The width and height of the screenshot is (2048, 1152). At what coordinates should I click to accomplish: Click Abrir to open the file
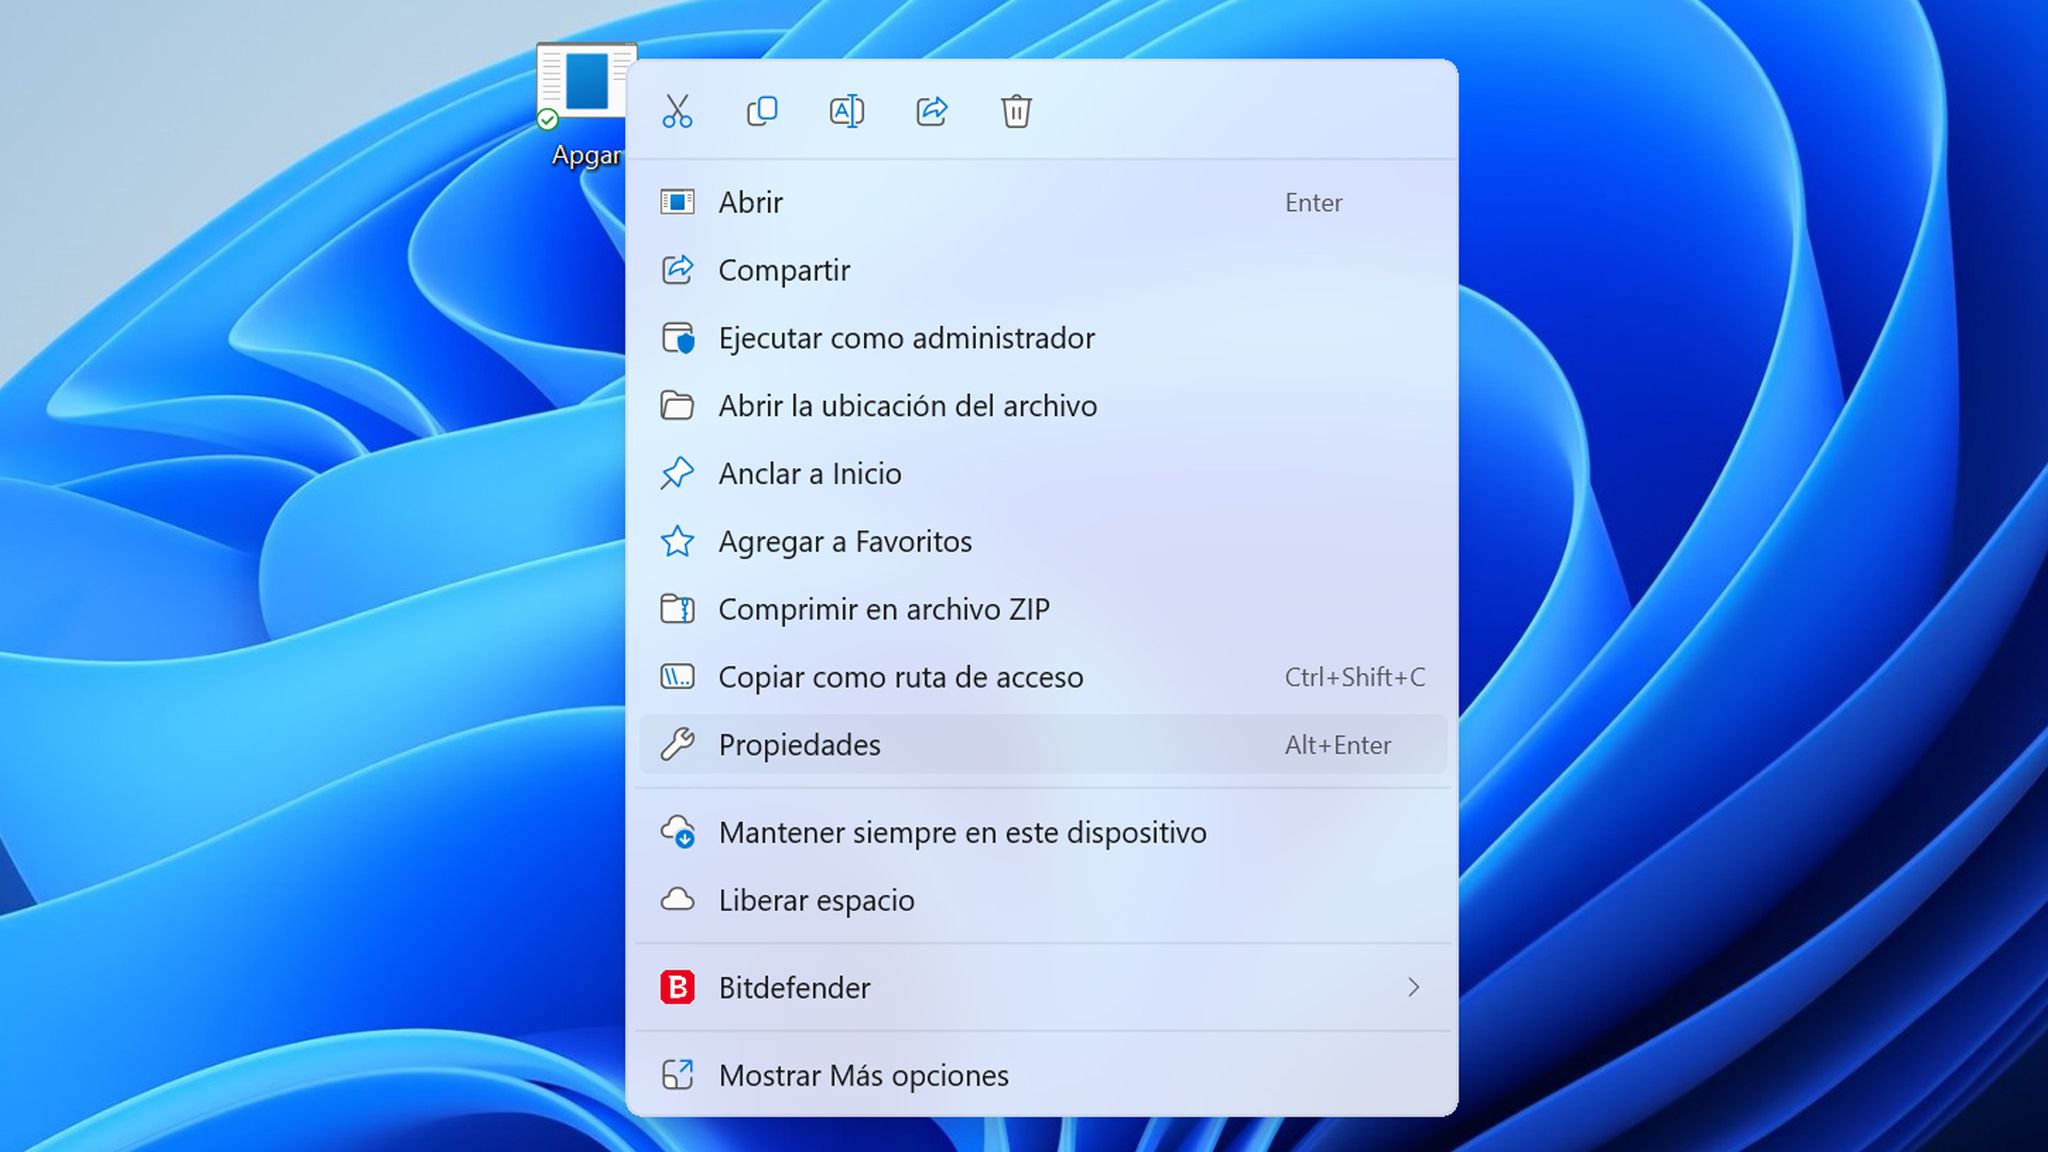[750, 202]
